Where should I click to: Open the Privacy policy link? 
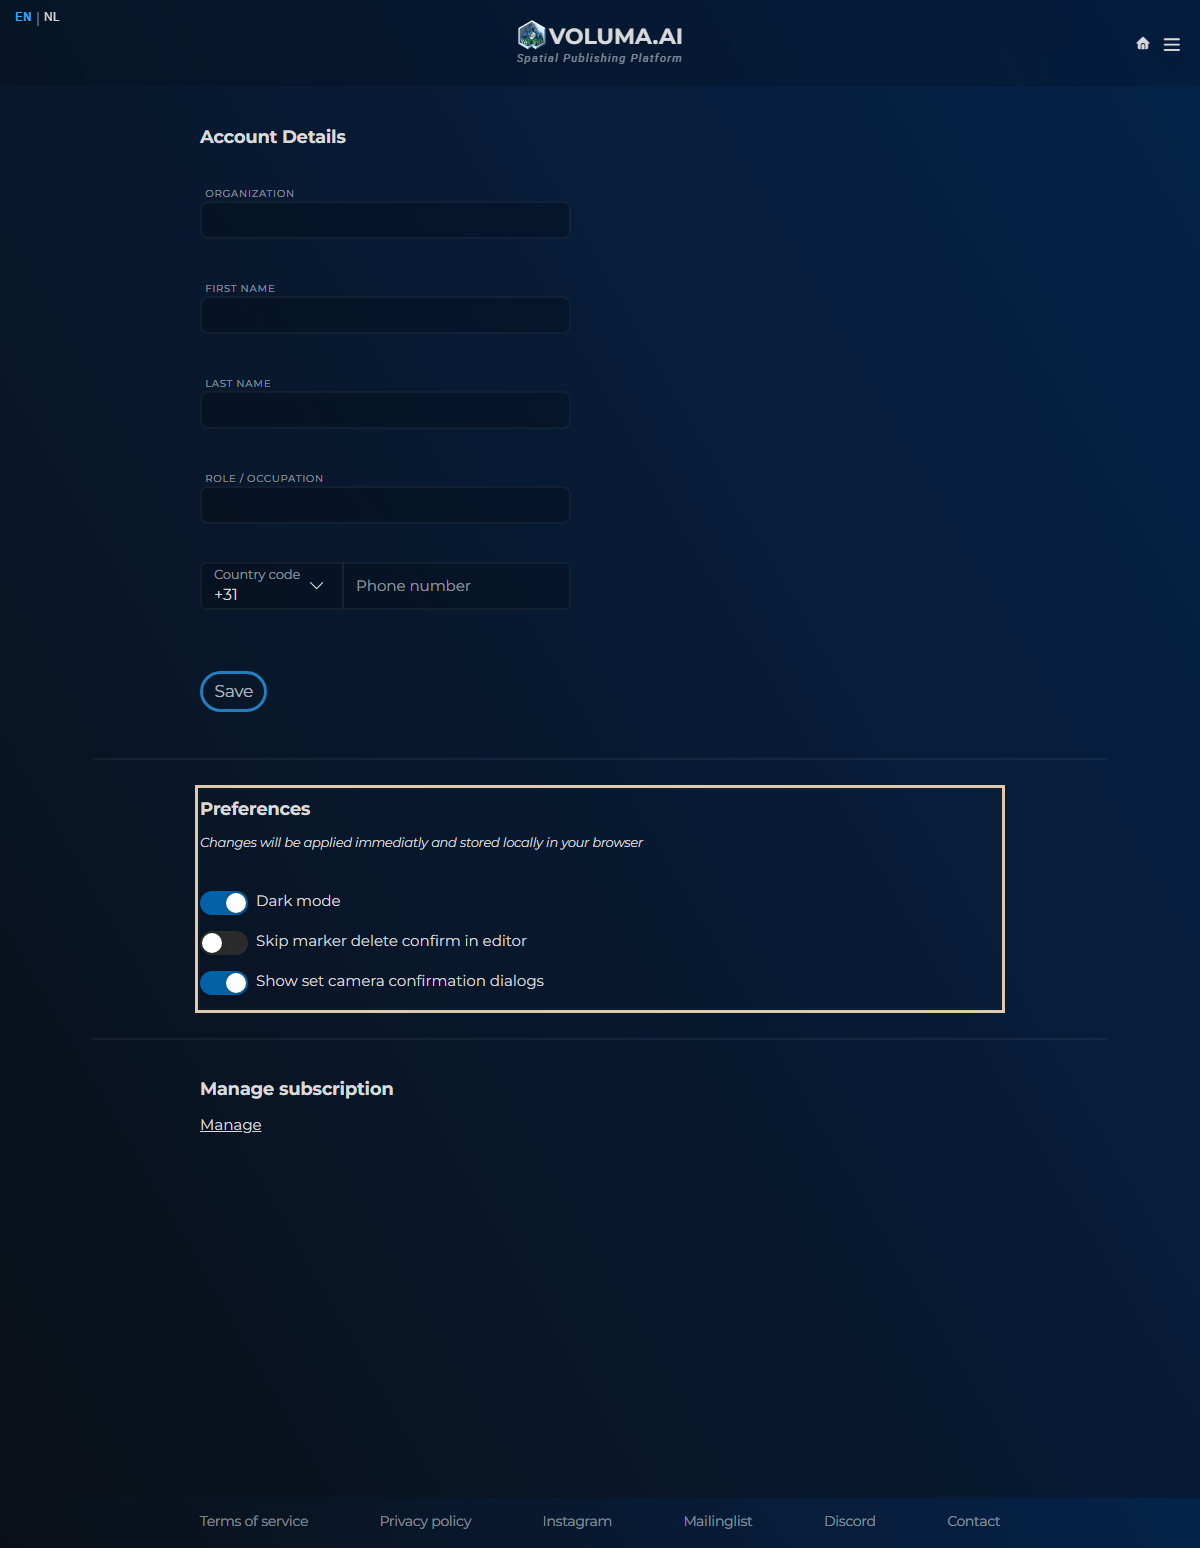click(425, 1520)
